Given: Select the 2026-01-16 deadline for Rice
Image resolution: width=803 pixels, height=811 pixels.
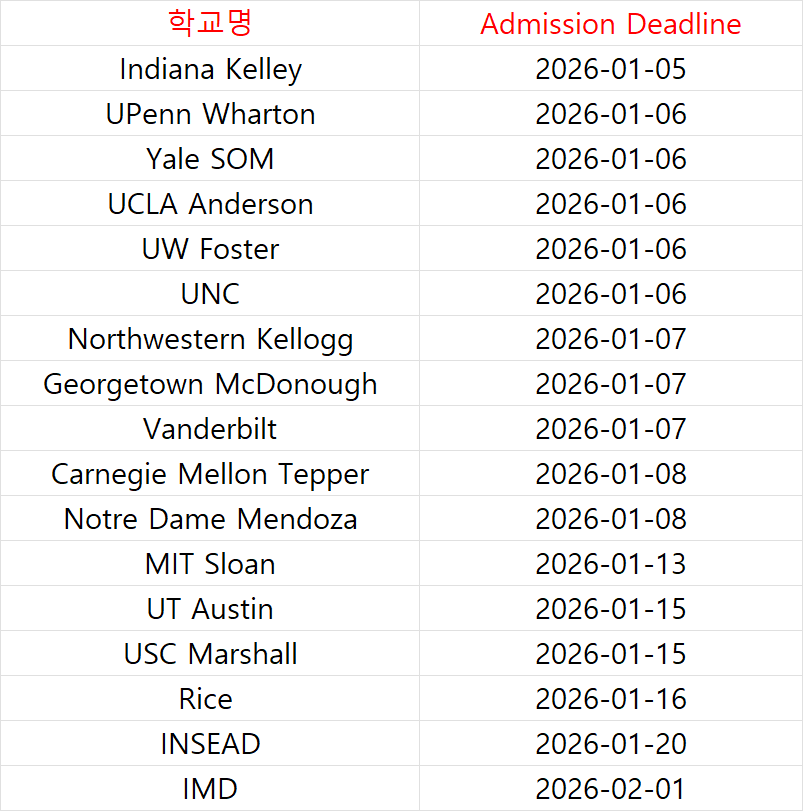Looking at the screenshot, I should tap(611, 698).
